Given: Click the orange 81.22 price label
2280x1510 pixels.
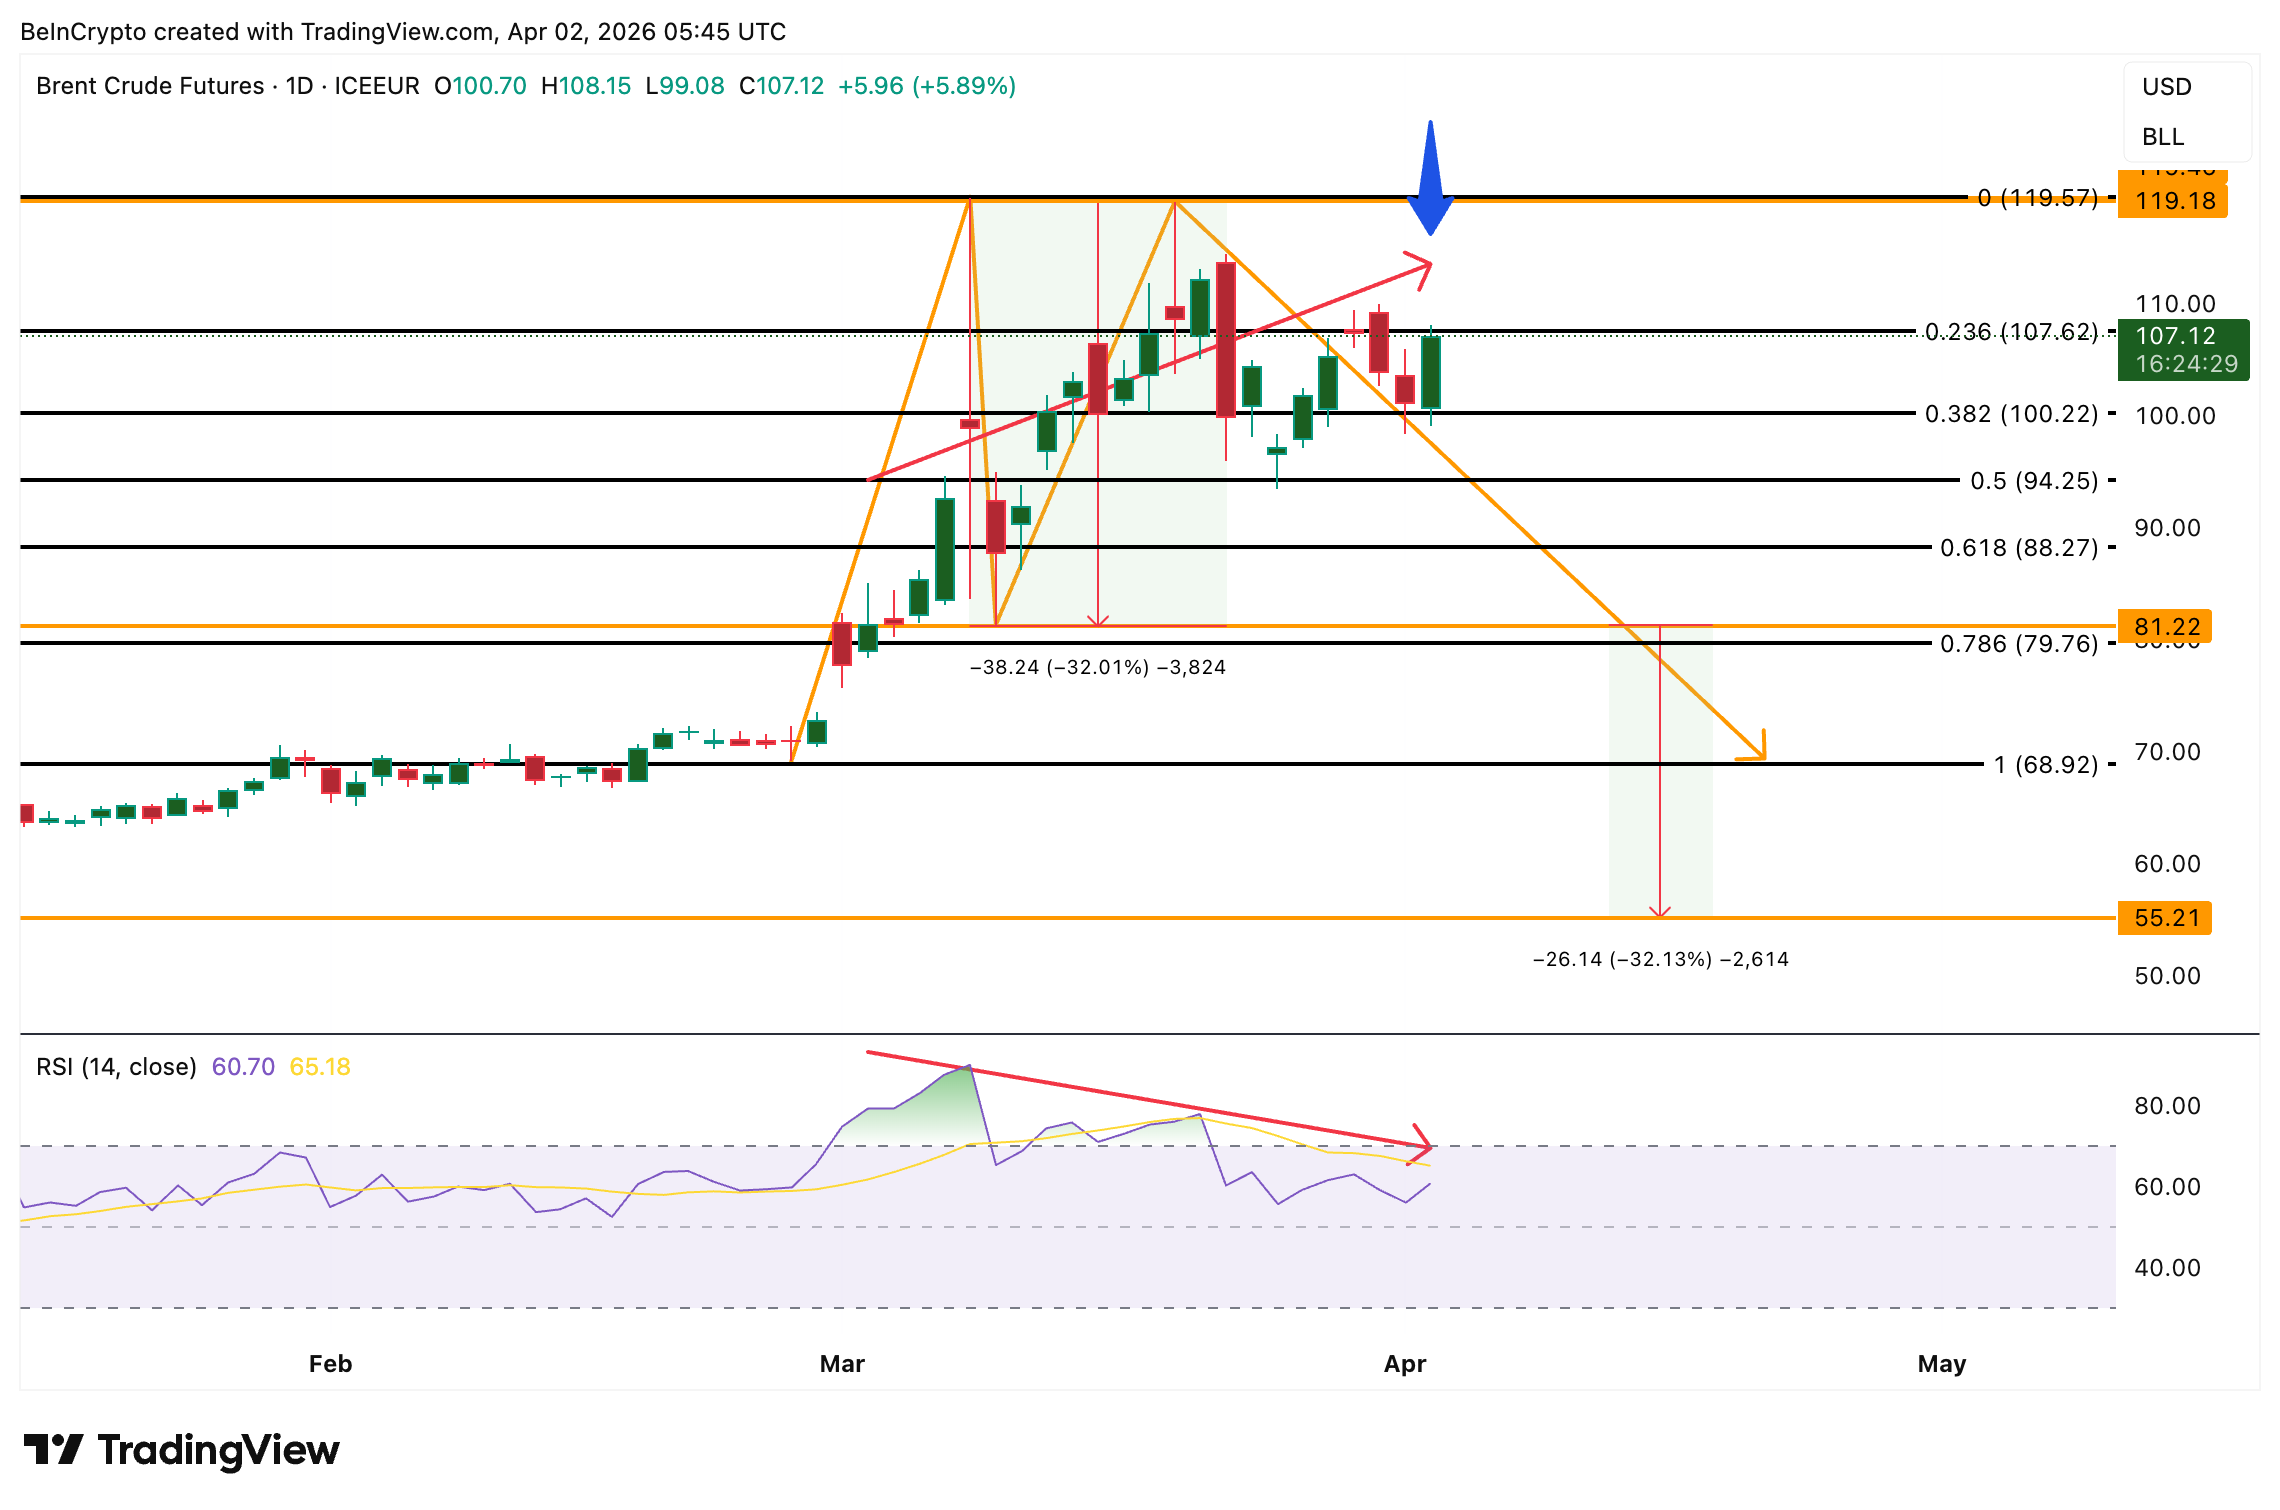Looking at the screenshot, I should tap(2166, 627).
